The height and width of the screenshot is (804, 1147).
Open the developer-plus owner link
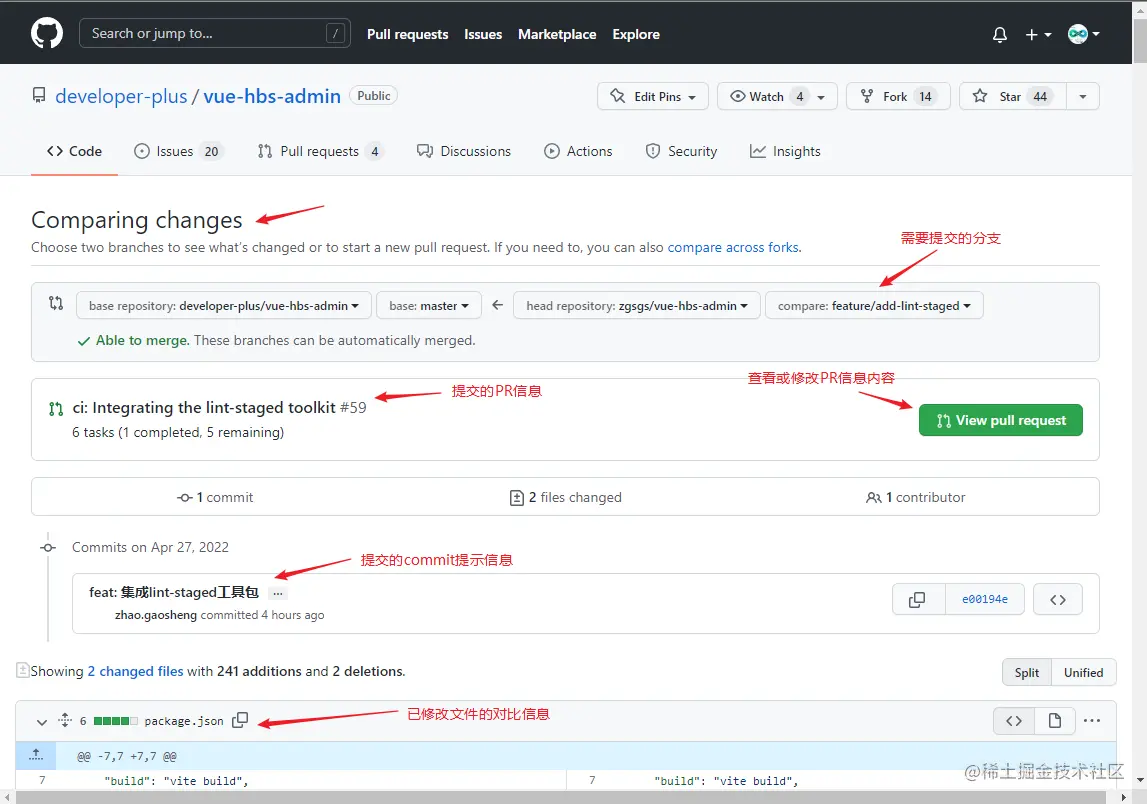coord(121,96)
